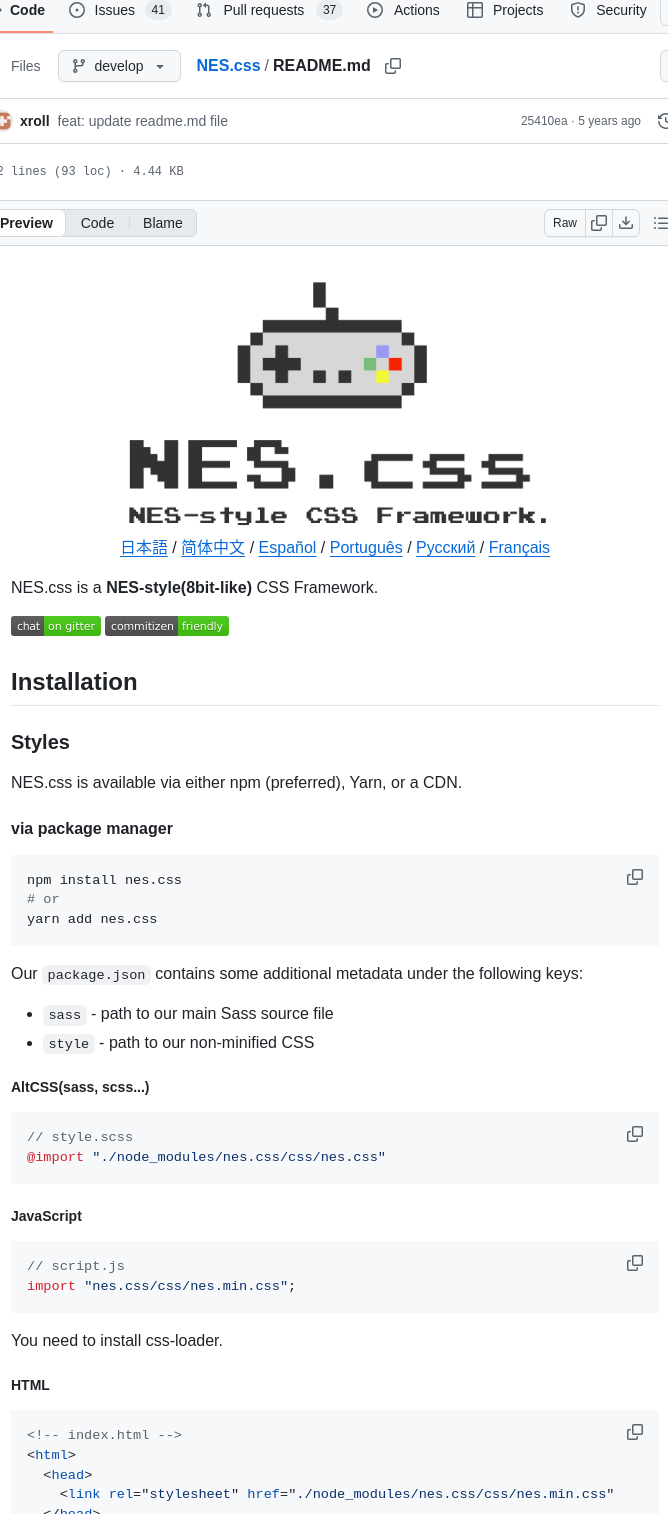Download the raw README file
Viewport: 668px width, 1514px height.
point(625,223)
